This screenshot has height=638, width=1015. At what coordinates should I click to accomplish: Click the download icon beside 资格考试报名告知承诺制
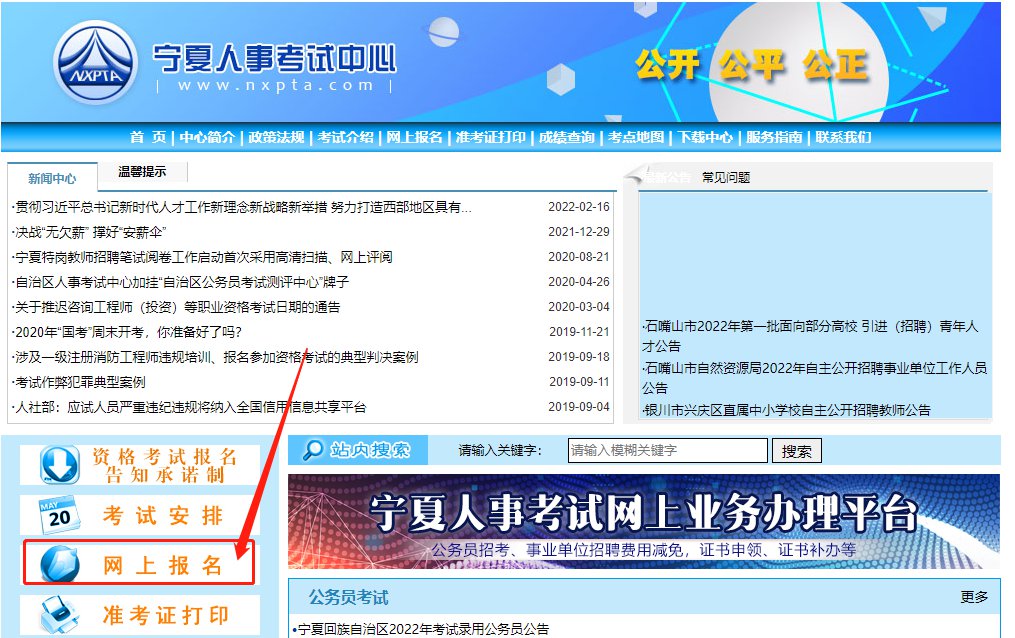pyautogui.click(x=60, y=465)
